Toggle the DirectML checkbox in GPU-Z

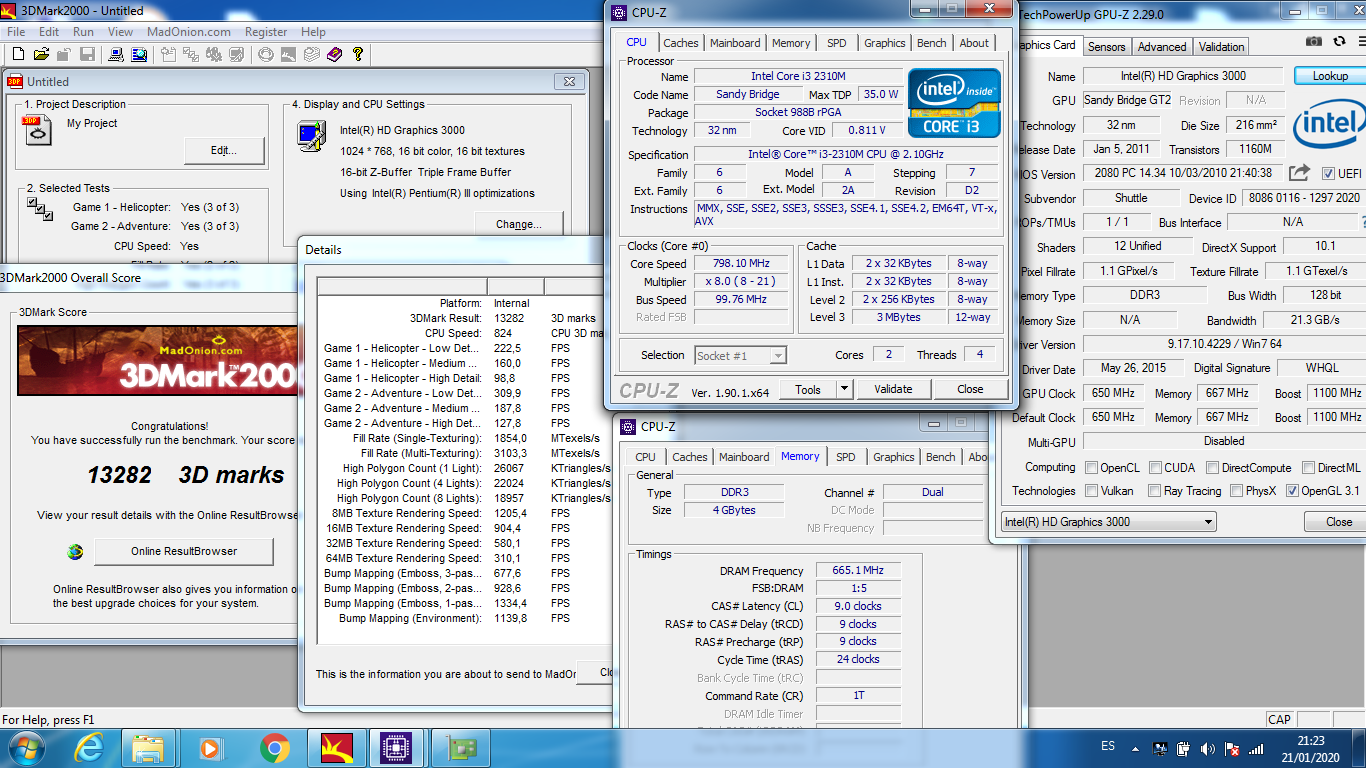point(1308,467)
